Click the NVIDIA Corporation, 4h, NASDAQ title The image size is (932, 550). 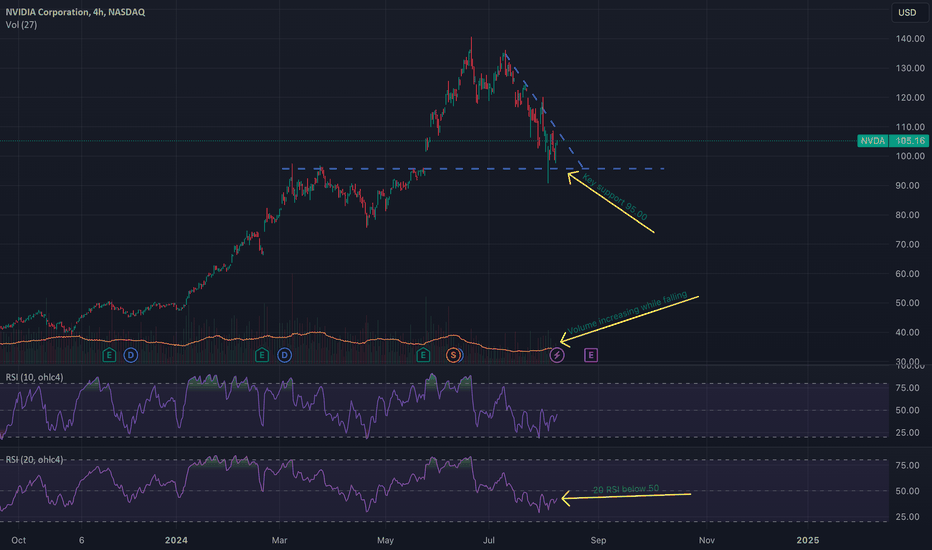(75, 12)
